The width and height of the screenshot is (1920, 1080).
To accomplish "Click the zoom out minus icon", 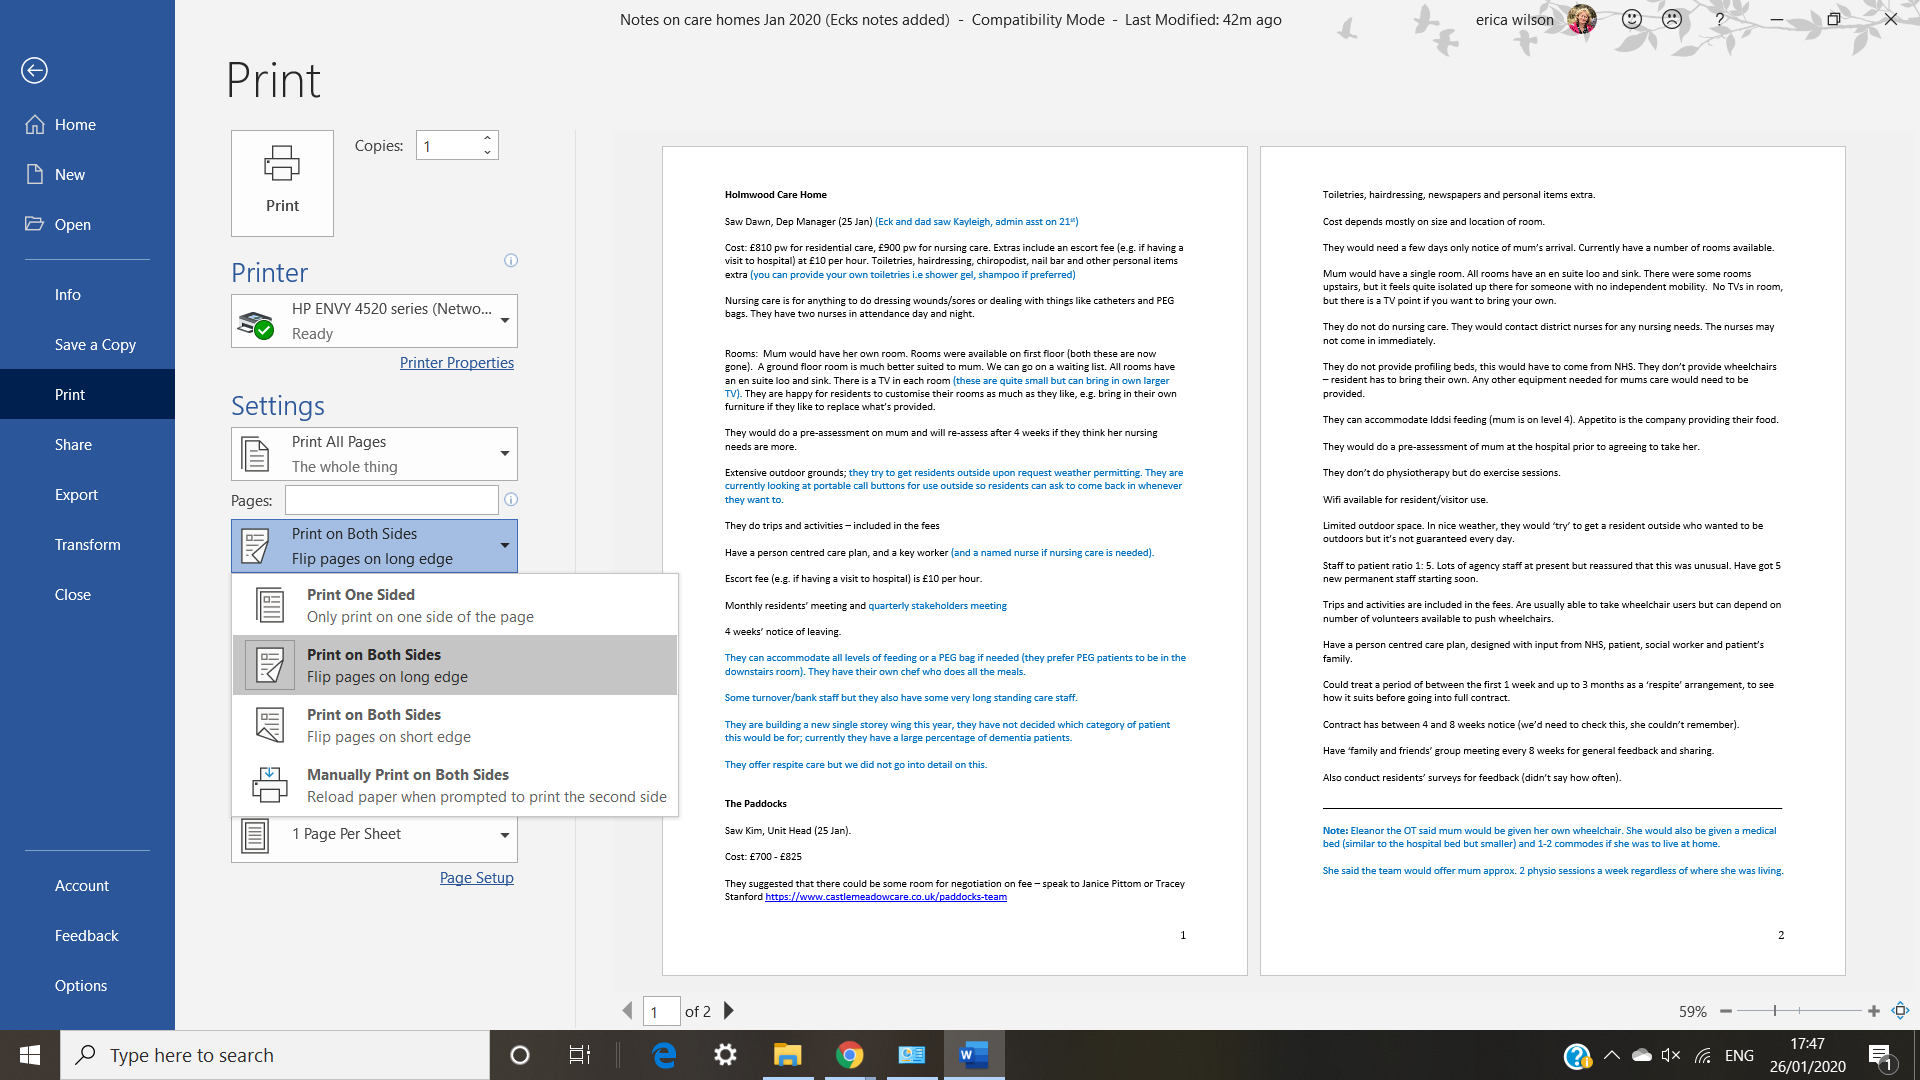I will (x=1726, y=1011).
